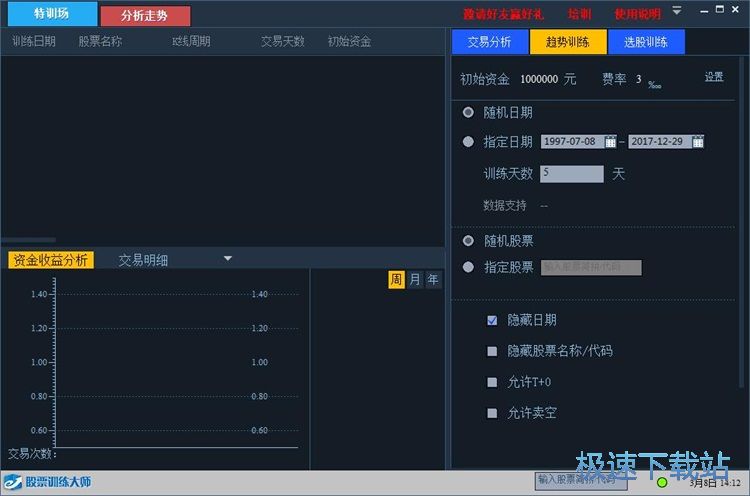Enable 隐藏股票名称/代码 checkbox
This screenshot has height=496, width=750.
click(x=492, y=352)
